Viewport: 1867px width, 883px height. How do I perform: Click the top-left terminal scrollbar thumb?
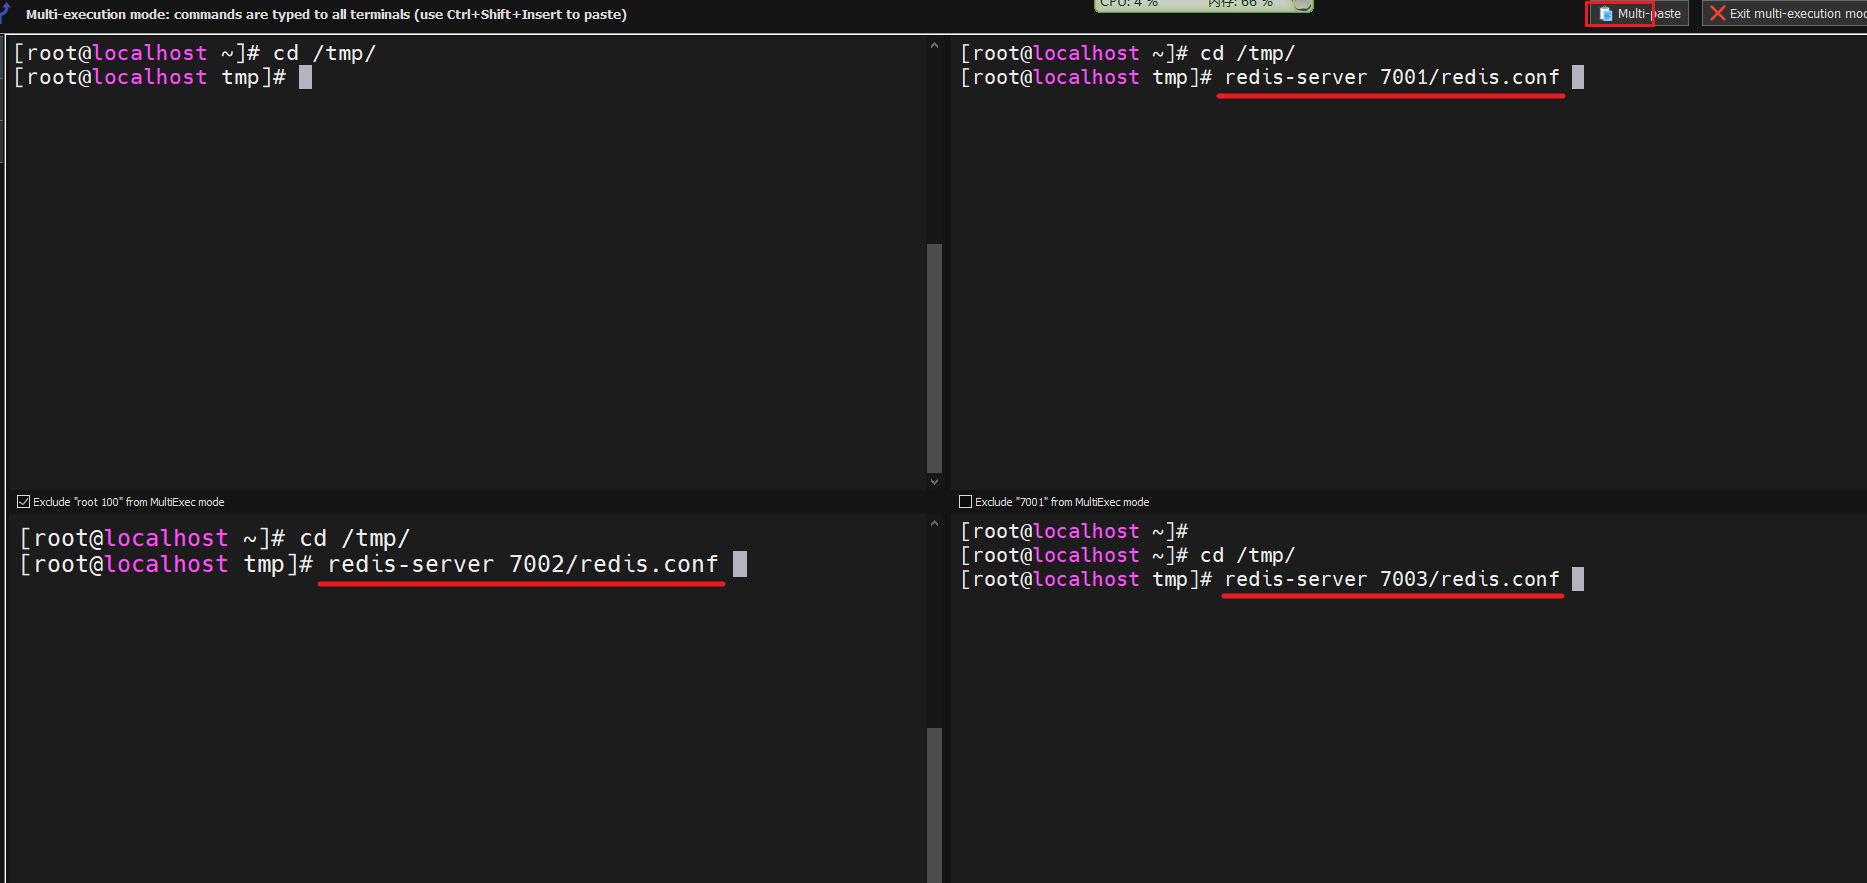click(934, 358)
